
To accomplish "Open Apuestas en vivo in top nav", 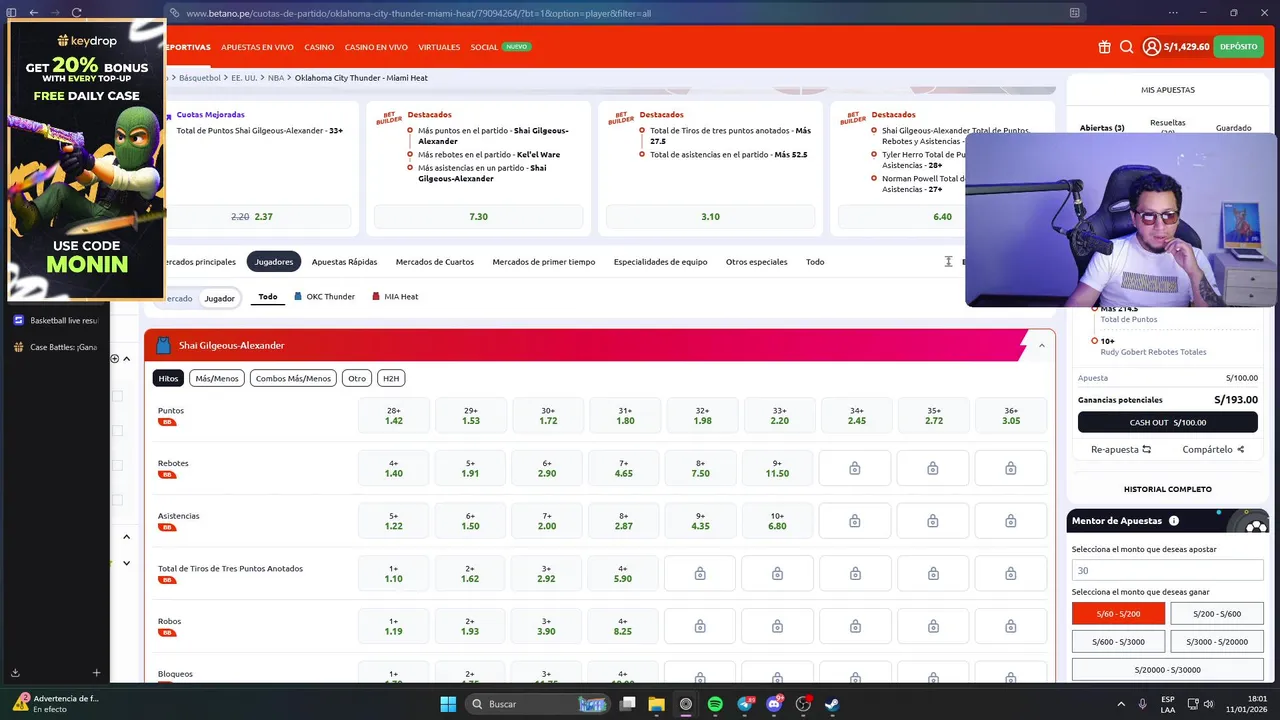I will tap(257, 47).
